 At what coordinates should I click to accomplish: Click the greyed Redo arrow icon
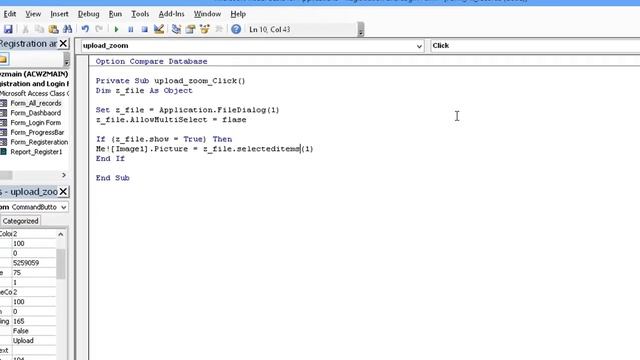point(99,29)
